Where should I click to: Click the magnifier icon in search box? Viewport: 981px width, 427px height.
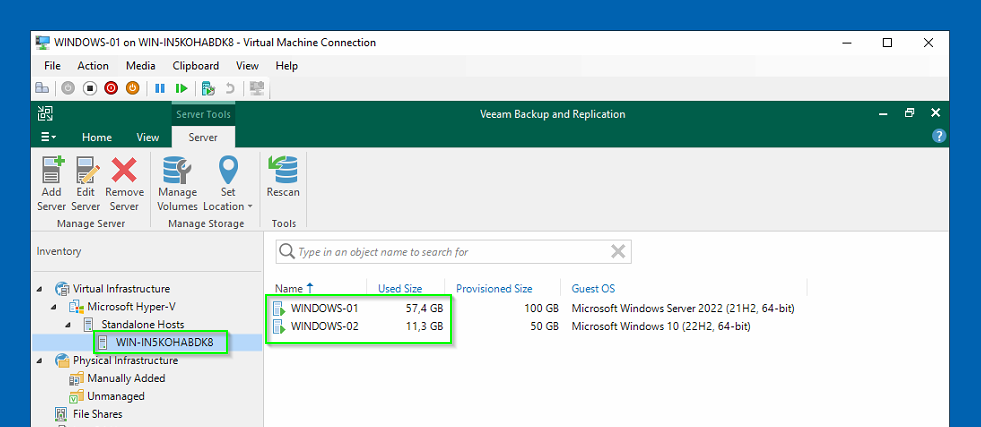287,252
